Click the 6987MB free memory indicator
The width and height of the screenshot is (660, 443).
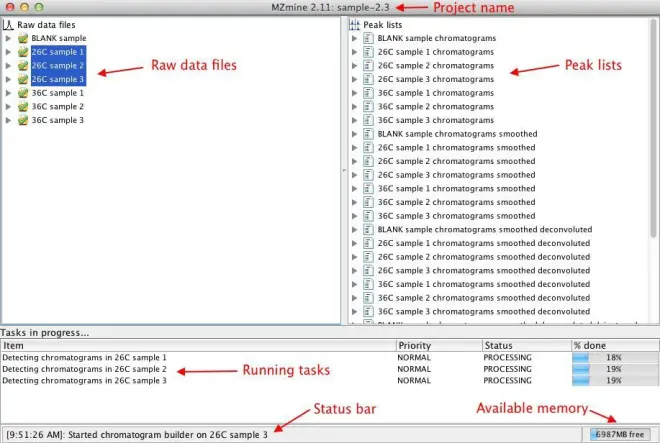(x=620, y=434)
